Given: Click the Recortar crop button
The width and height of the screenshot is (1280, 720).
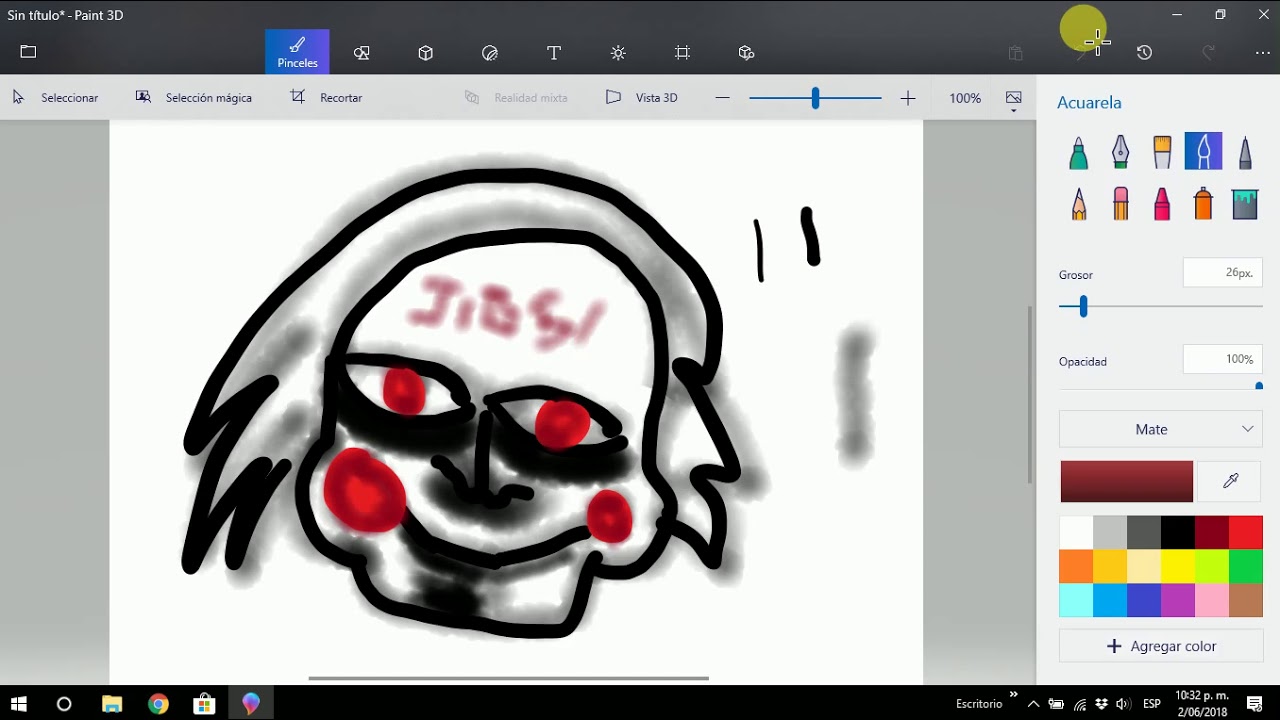Looking at the screenshot, I should (x=326, y=98).
